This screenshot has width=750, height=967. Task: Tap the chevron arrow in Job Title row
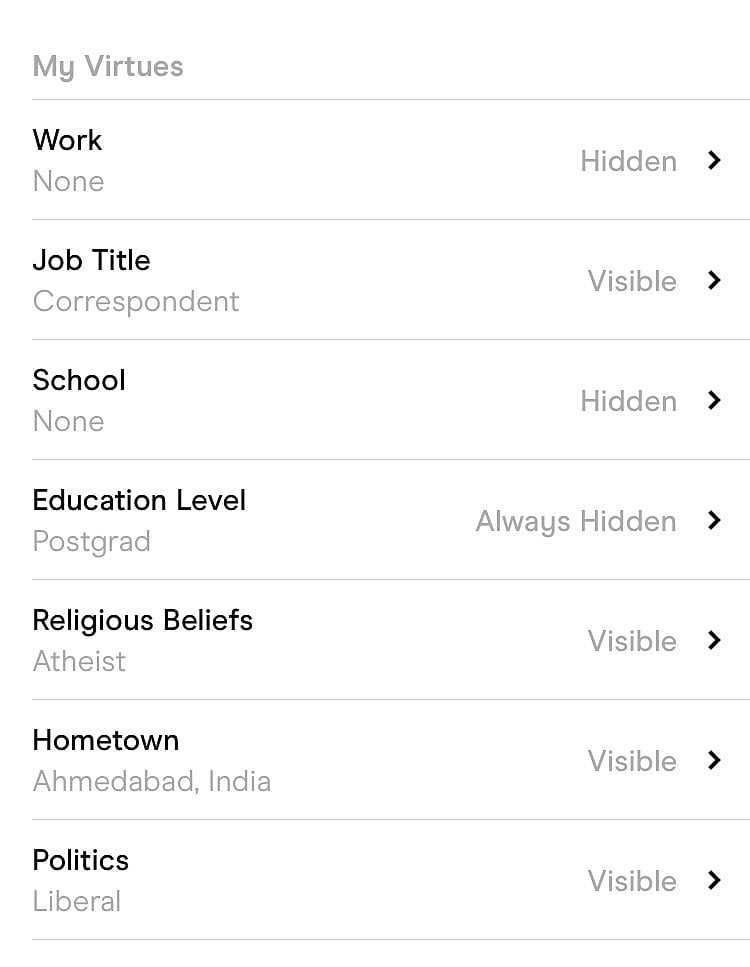[x=714, y=280]
